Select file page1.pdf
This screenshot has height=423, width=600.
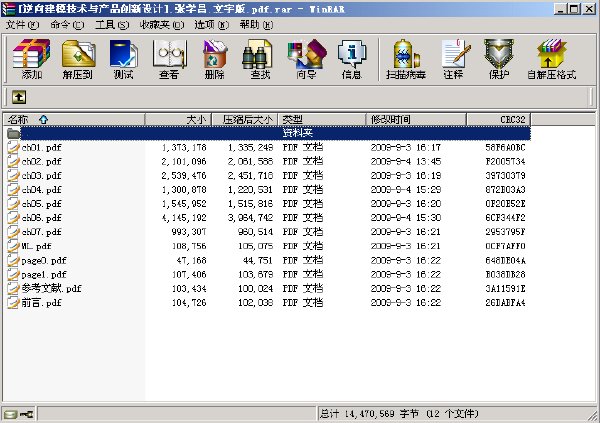point(44,275)
